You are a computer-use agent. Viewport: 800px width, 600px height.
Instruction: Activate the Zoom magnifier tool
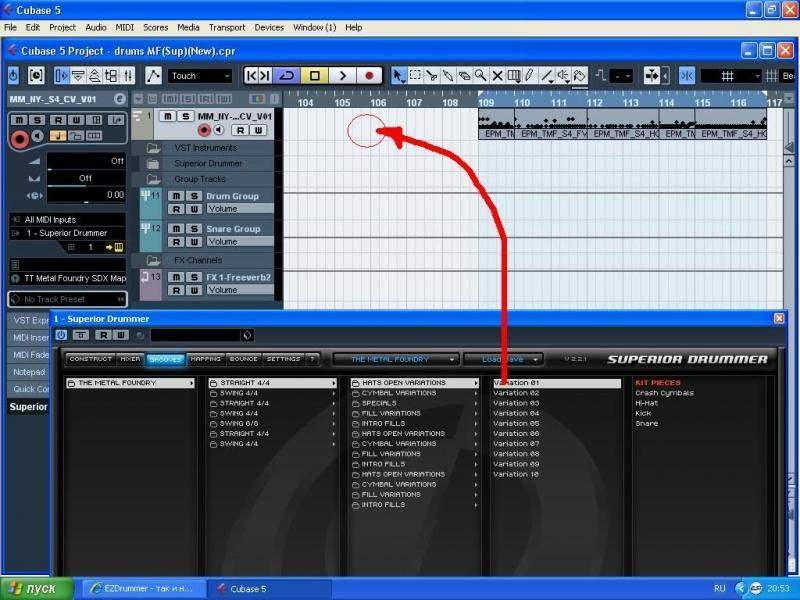(481, 76)
